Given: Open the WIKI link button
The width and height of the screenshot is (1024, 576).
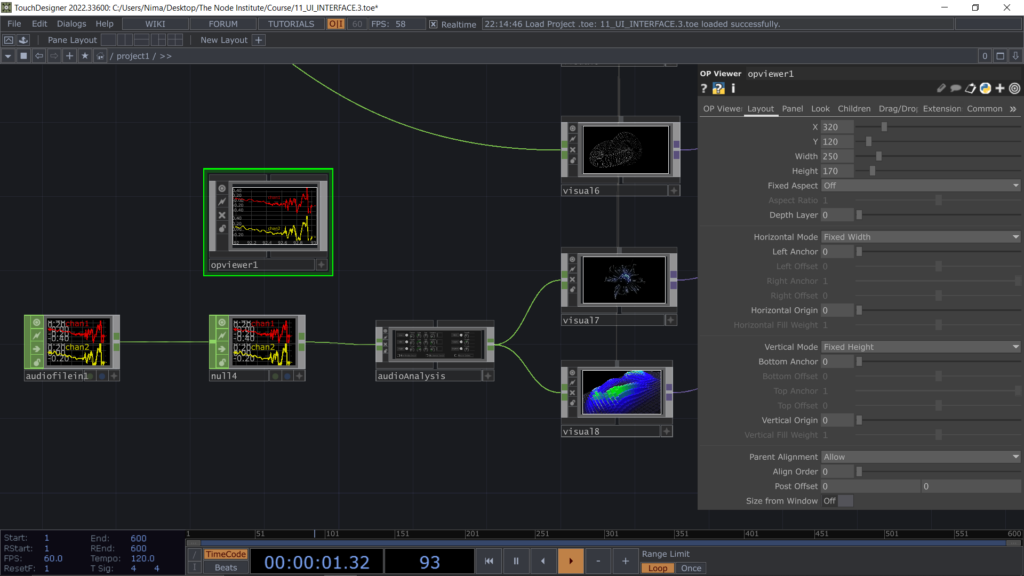Looking at the screenshot, I should (x=155, y=24).
